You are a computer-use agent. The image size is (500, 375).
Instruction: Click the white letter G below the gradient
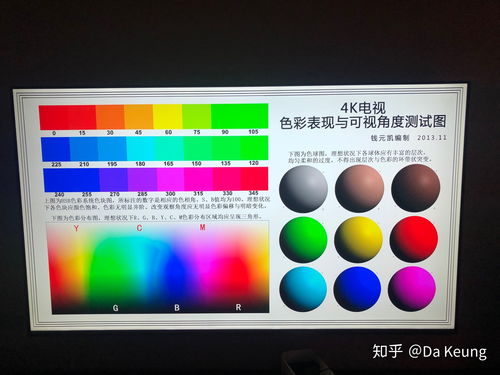pos(115,308)
